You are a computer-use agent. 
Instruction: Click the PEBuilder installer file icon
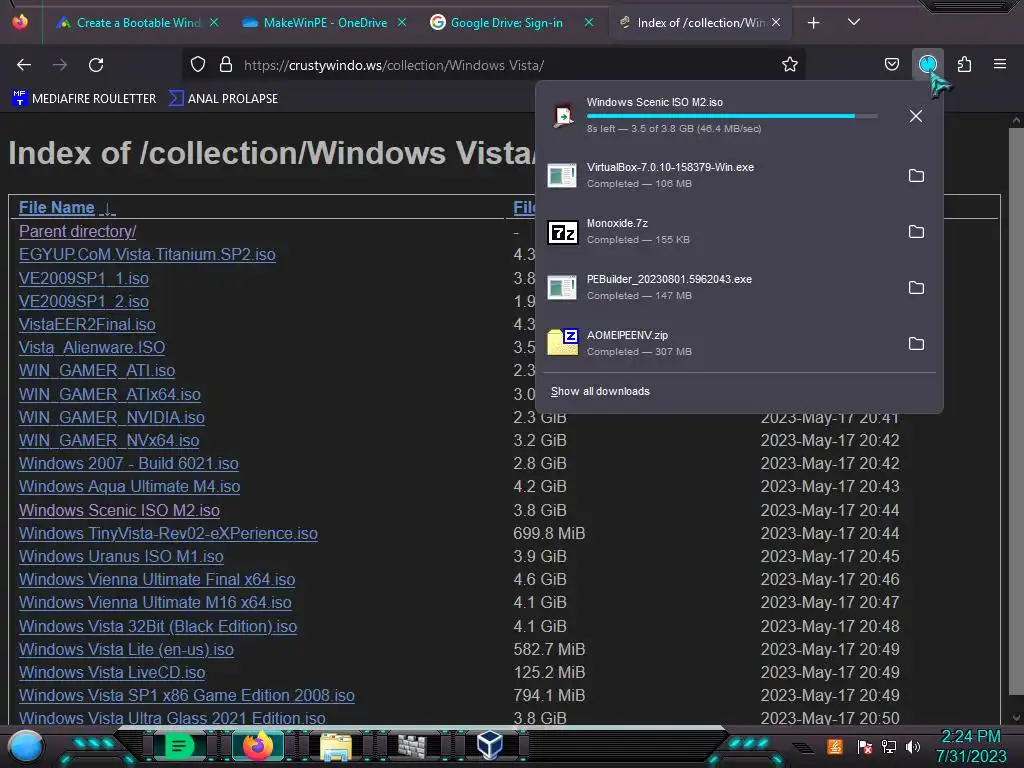[562, 287]
